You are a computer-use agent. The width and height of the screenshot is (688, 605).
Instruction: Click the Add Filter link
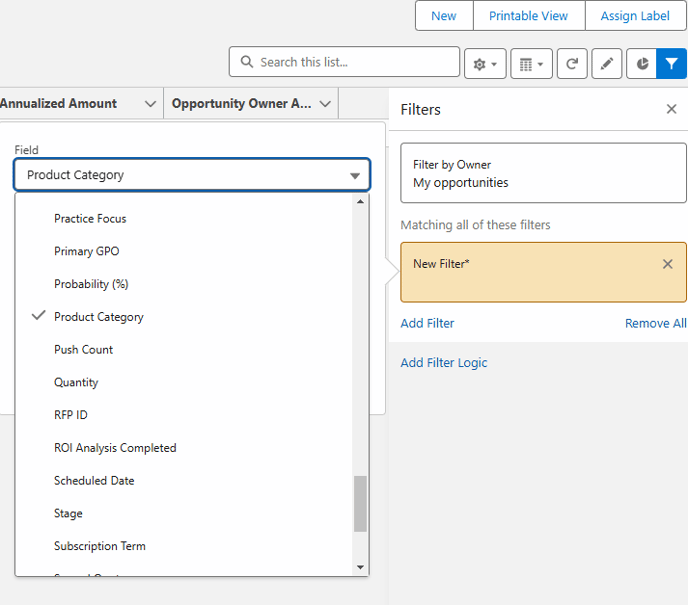(427, 323)
